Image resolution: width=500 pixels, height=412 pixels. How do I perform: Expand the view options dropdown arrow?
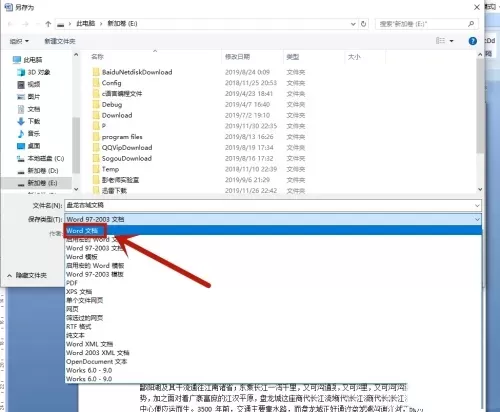(x=451, y=41)
